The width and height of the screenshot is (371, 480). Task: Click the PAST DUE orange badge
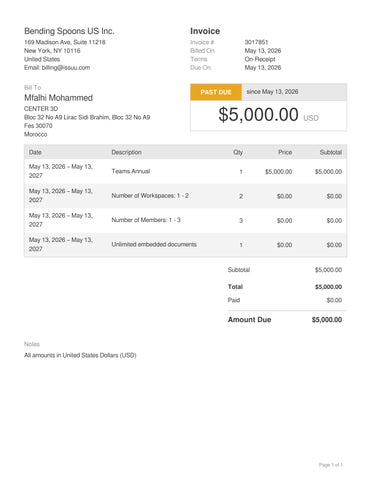click(216, 92)
